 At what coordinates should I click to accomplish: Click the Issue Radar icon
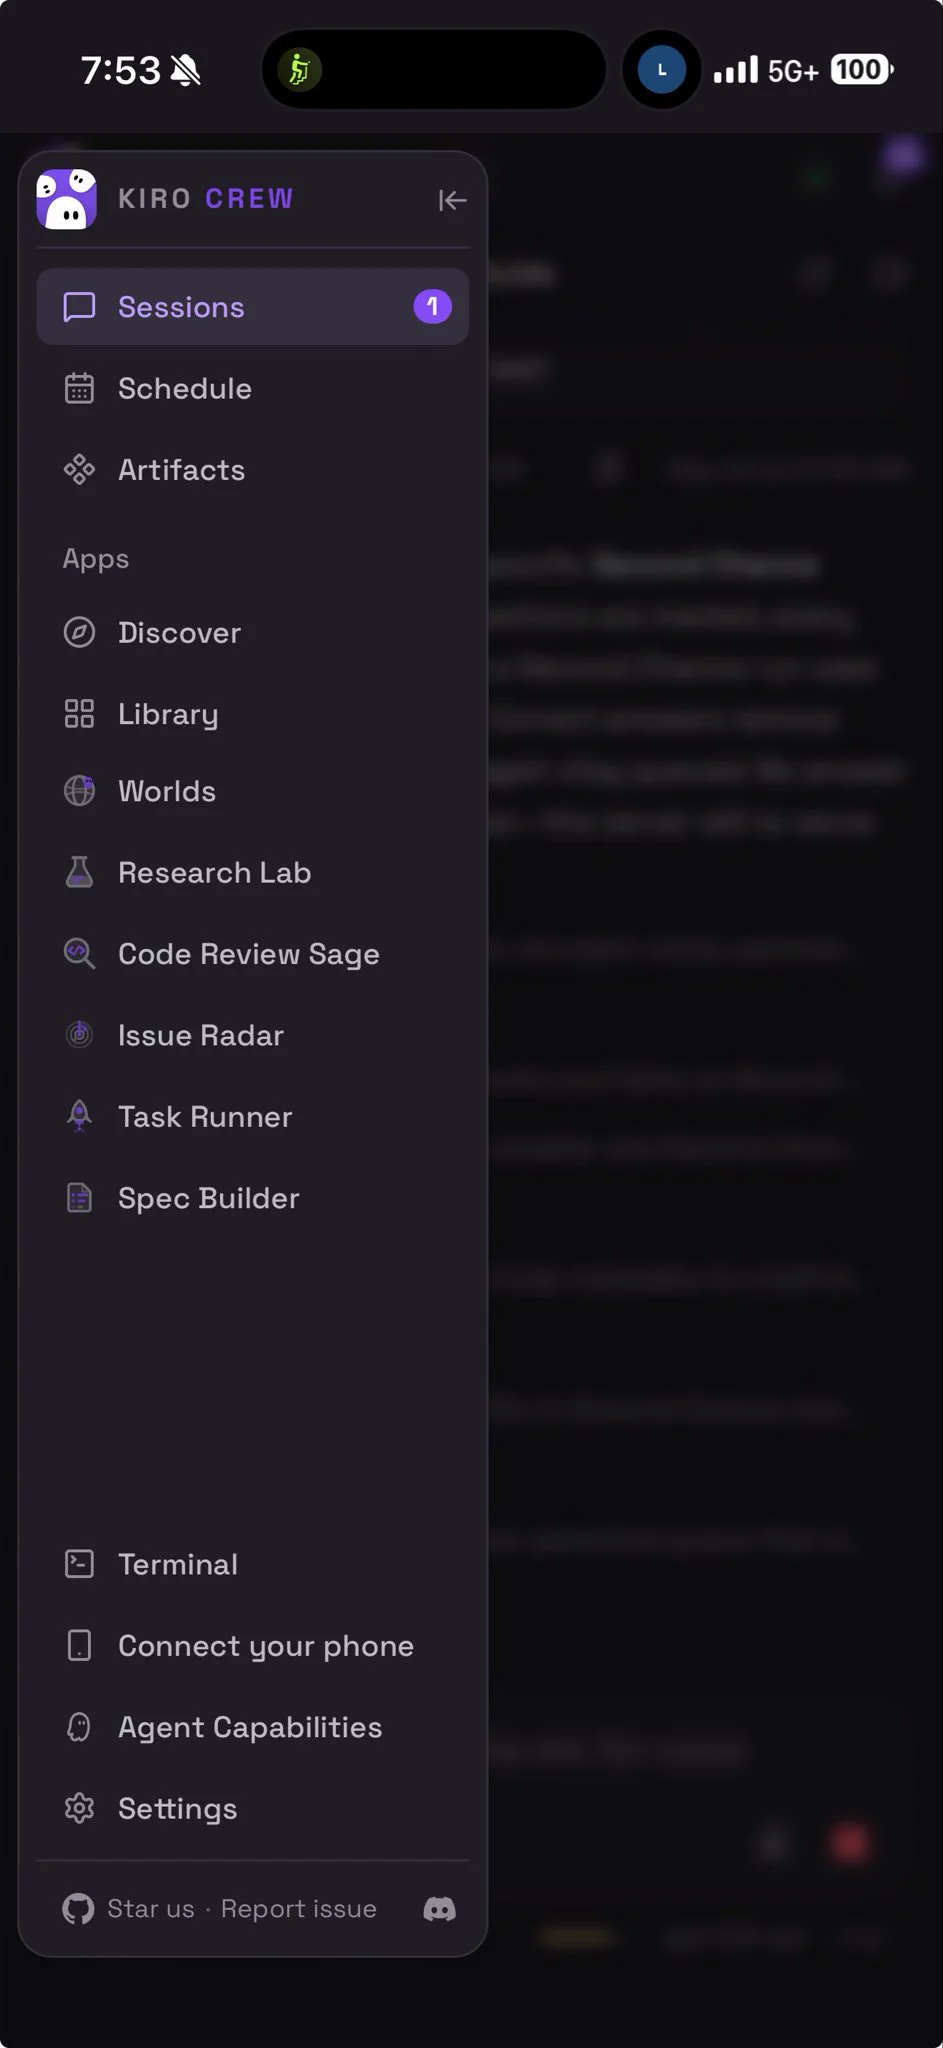coord(79,1035)
